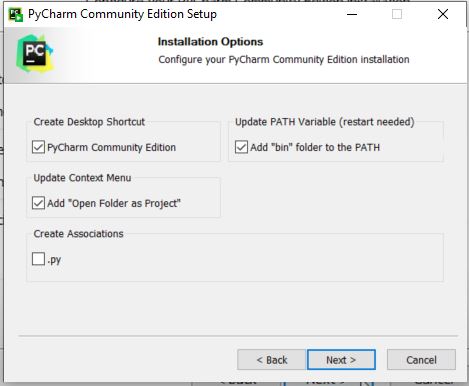Minimize the PyCharm setup window

coord(352,14)
